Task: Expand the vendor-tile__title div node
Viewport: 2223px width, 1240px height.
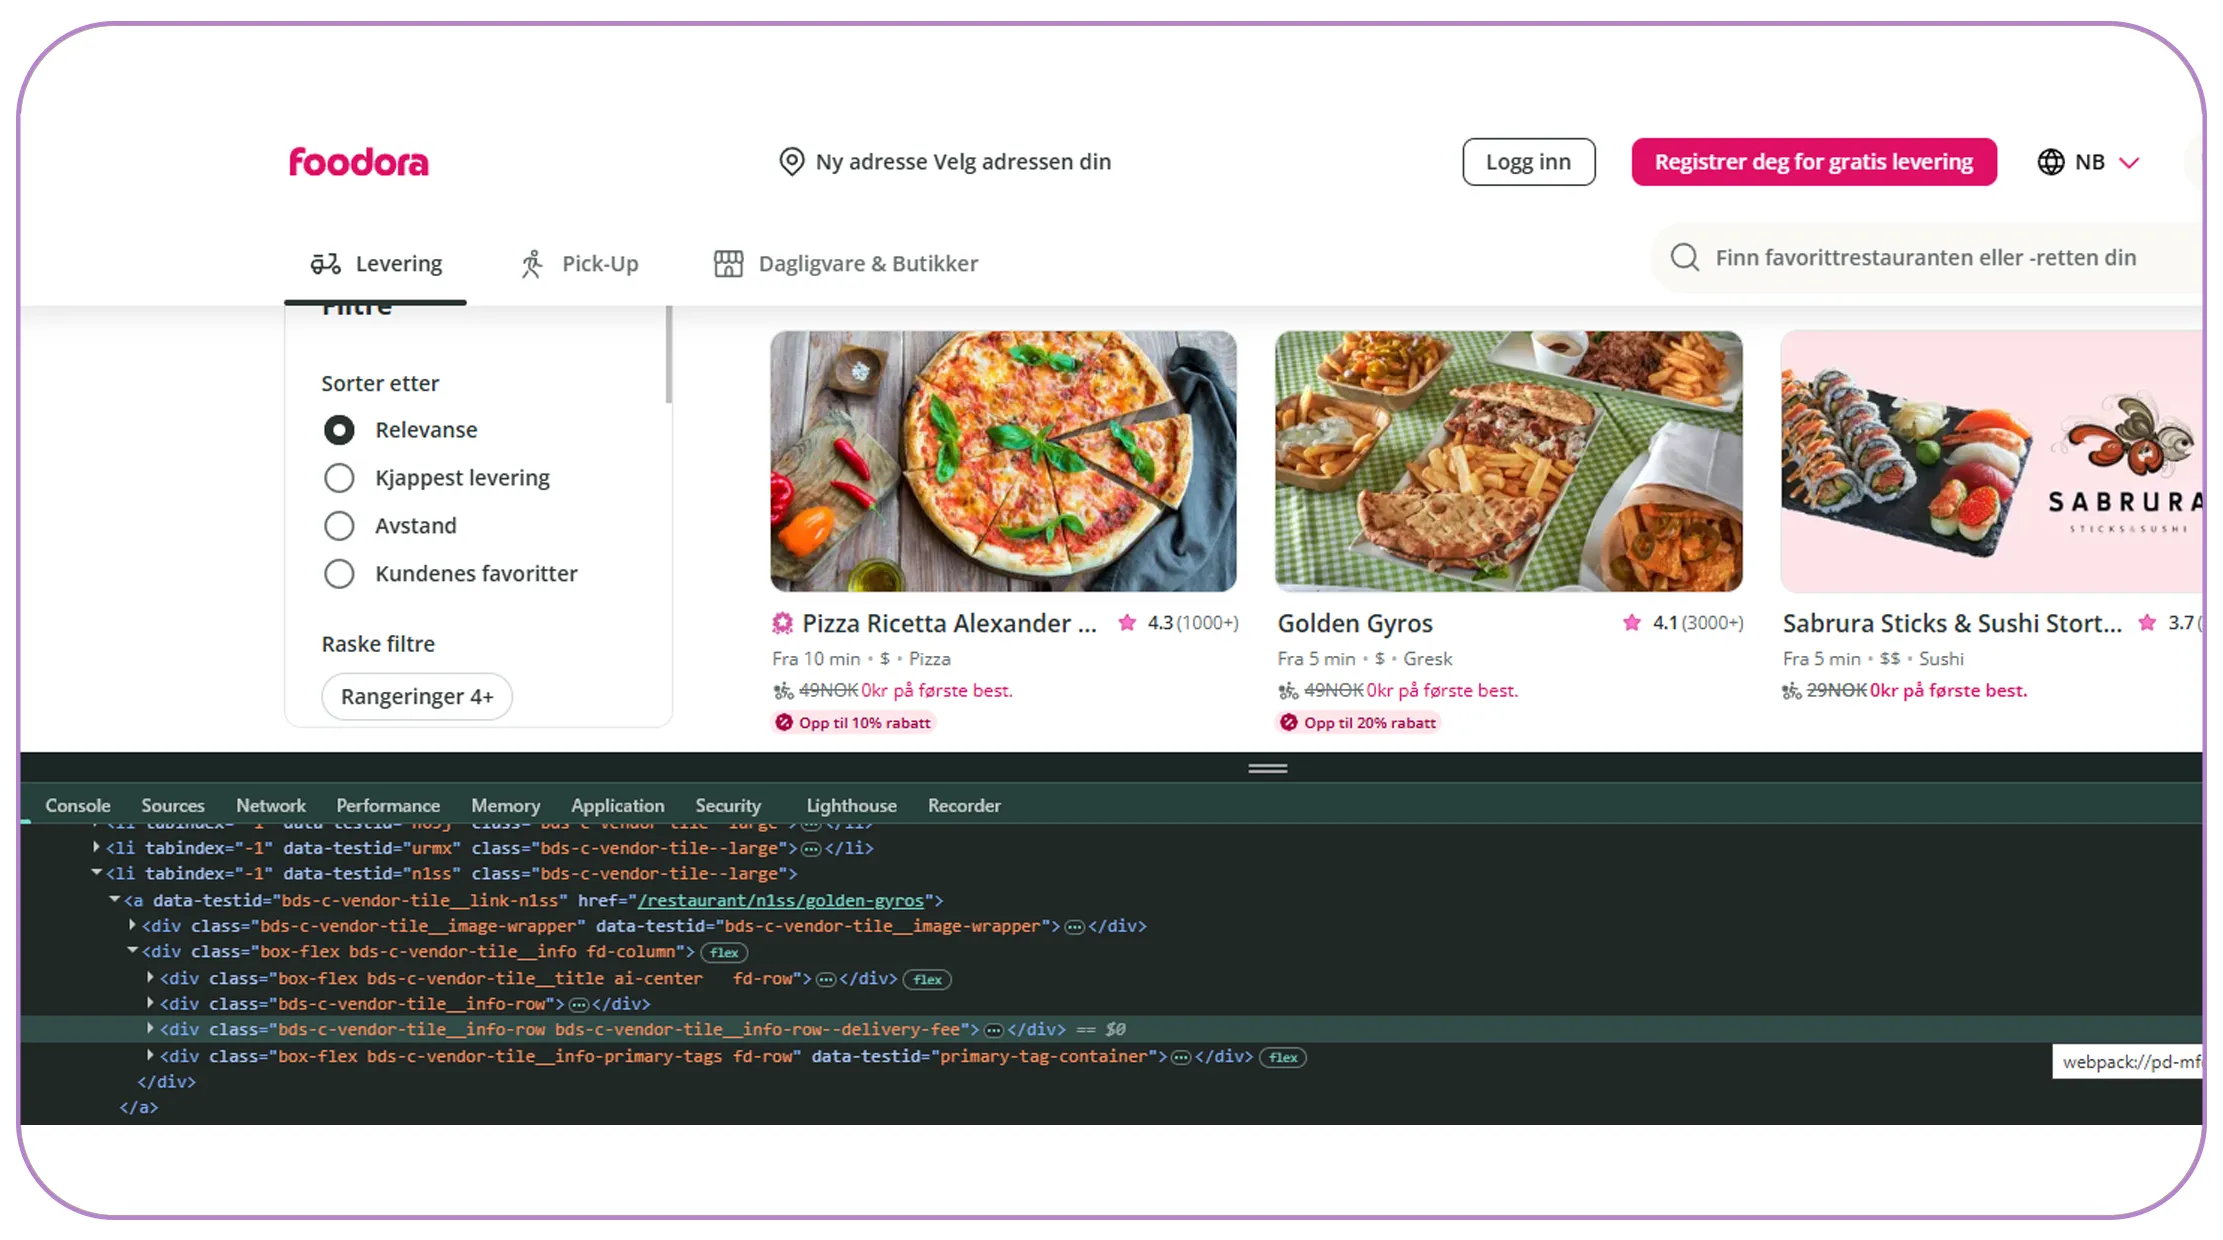Action: click(x=150, y=977)
